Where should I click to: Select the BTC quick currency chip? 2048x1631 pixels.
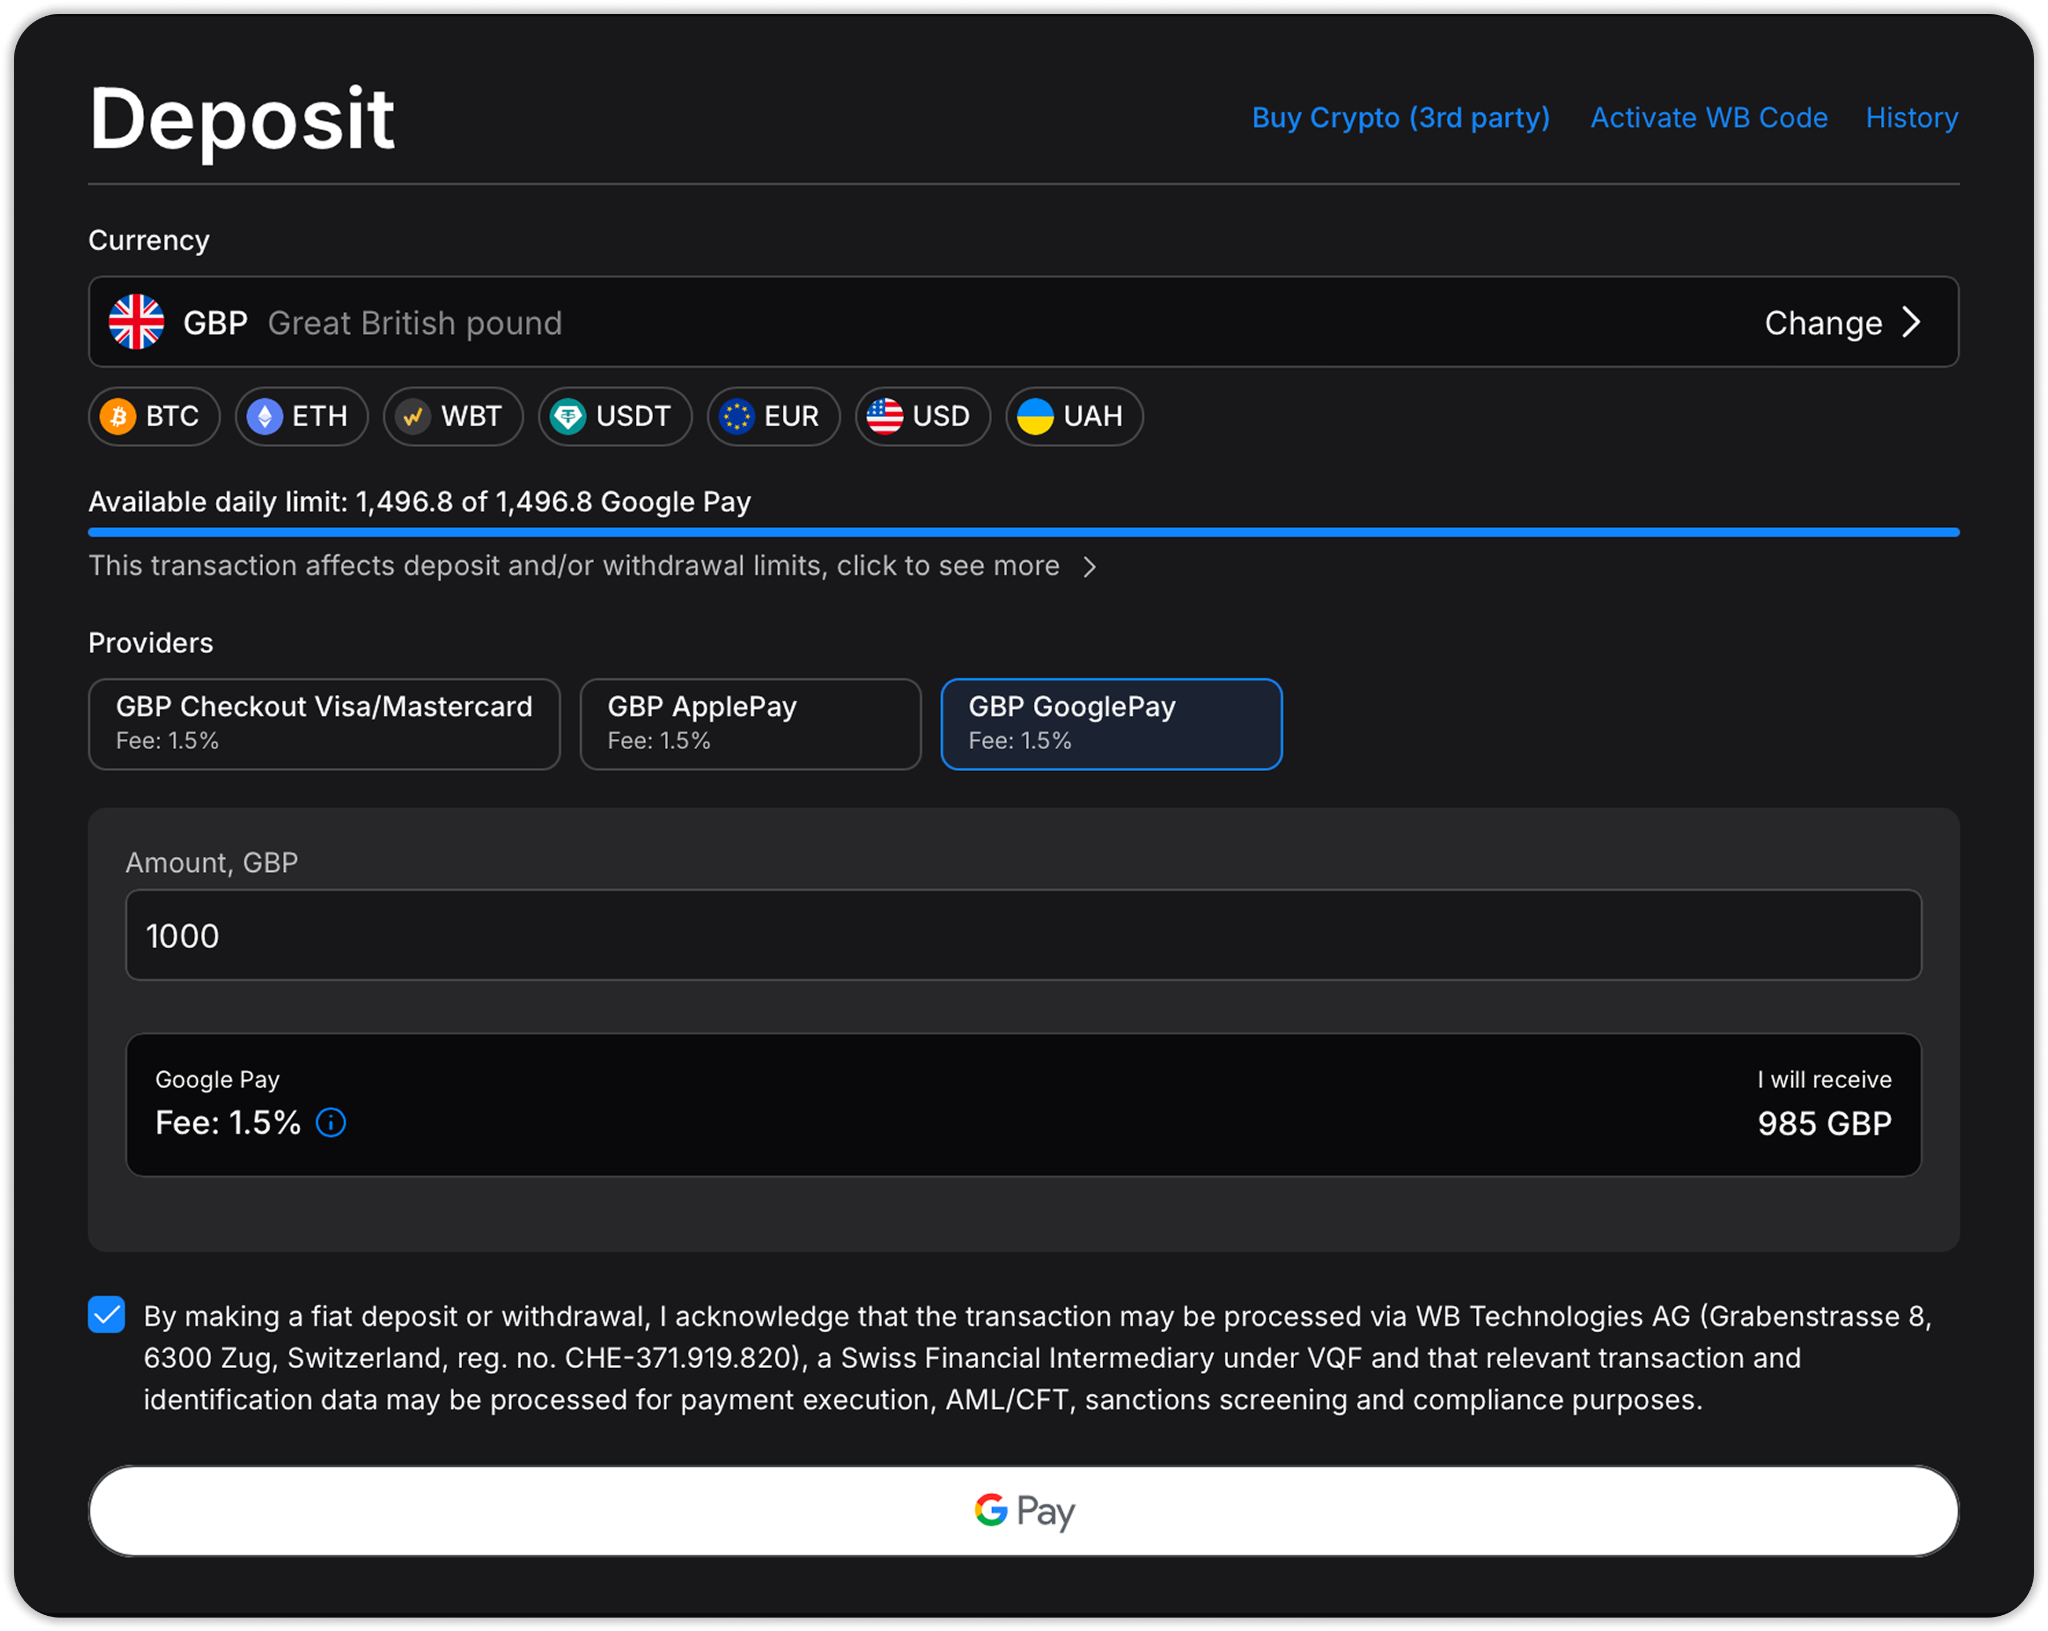coord(154,416)
